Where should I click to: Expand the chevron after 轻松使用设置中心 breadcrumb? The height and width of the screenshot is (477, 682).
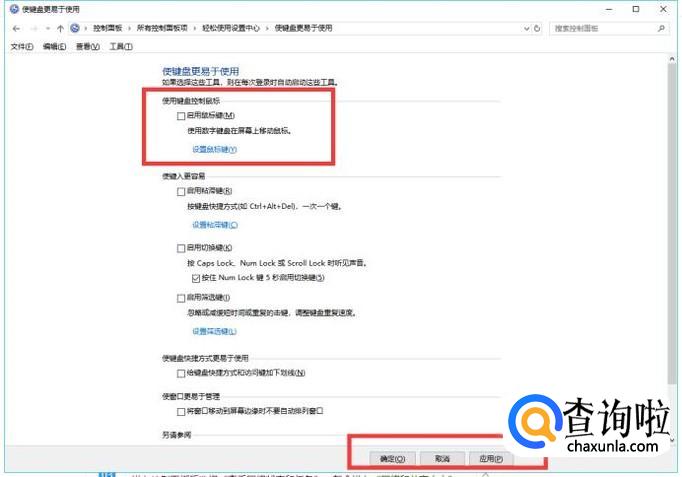point(267,29)
